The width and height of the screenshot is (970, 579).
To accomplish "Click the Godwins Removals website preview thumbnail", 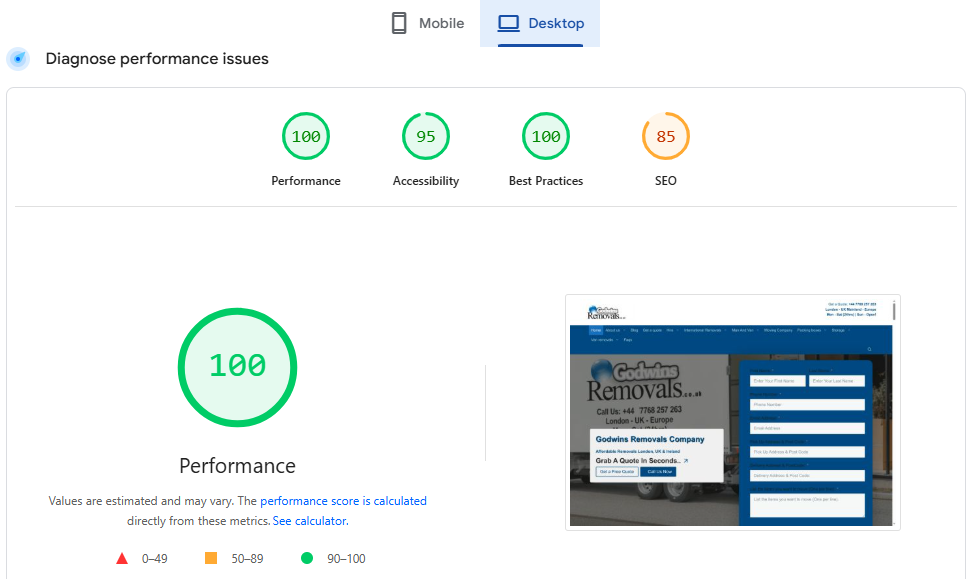I will pos(733,411).
